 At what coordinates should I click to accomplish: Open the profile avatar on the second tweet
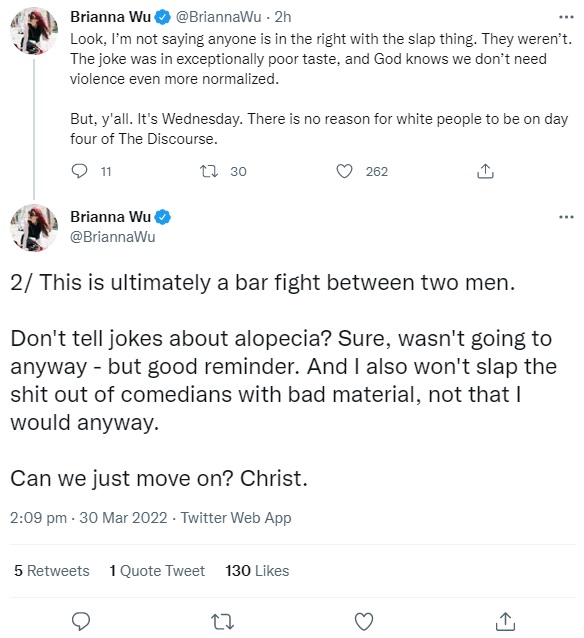coord(34,228)
